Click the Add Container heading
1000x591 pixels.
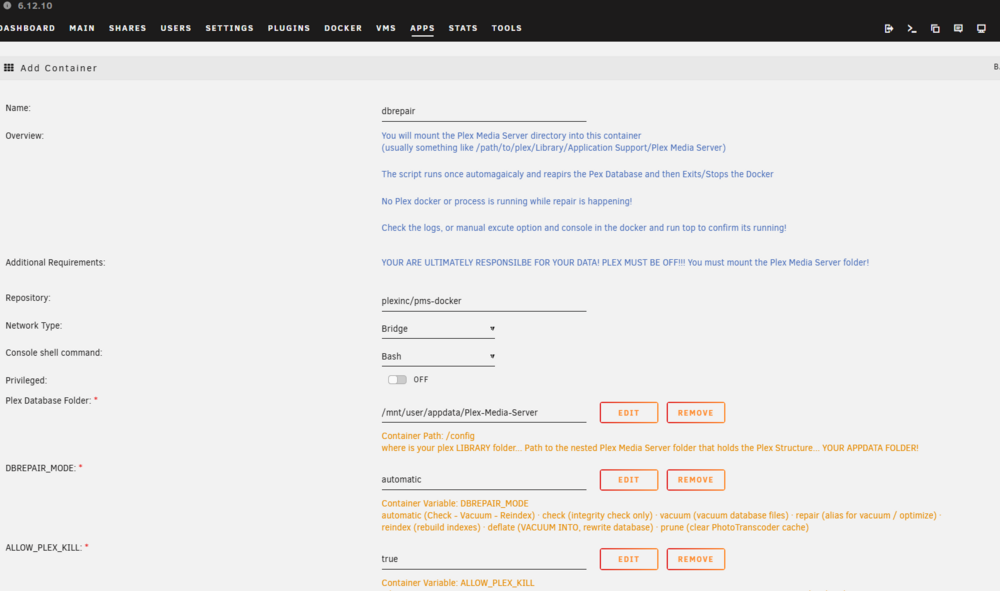(59, 68)
